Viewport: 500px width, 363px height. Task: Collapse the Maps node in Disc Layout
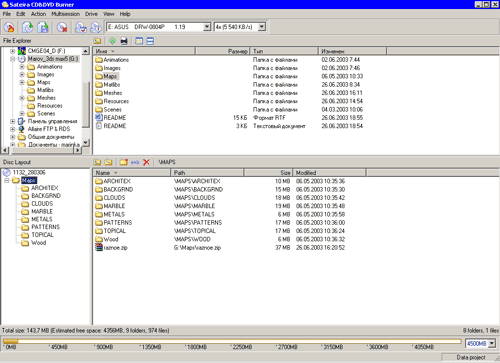[7, 180]
